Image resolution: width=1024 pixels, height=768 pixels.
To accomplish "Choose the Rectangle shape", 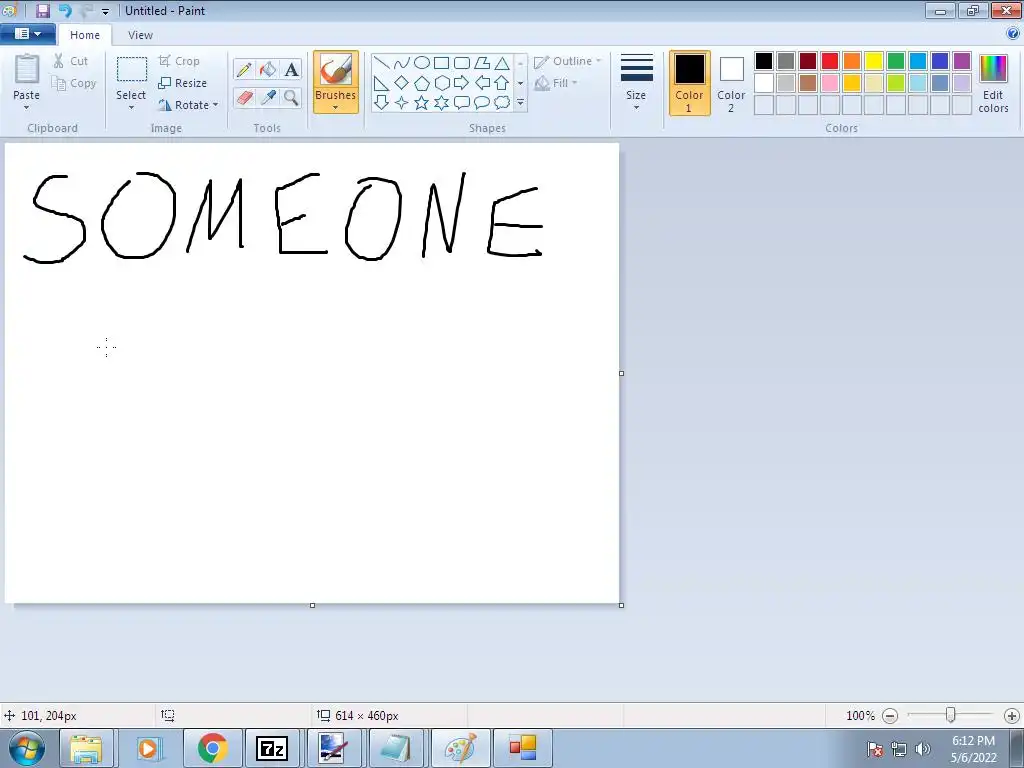I will (x=442, y=63).
